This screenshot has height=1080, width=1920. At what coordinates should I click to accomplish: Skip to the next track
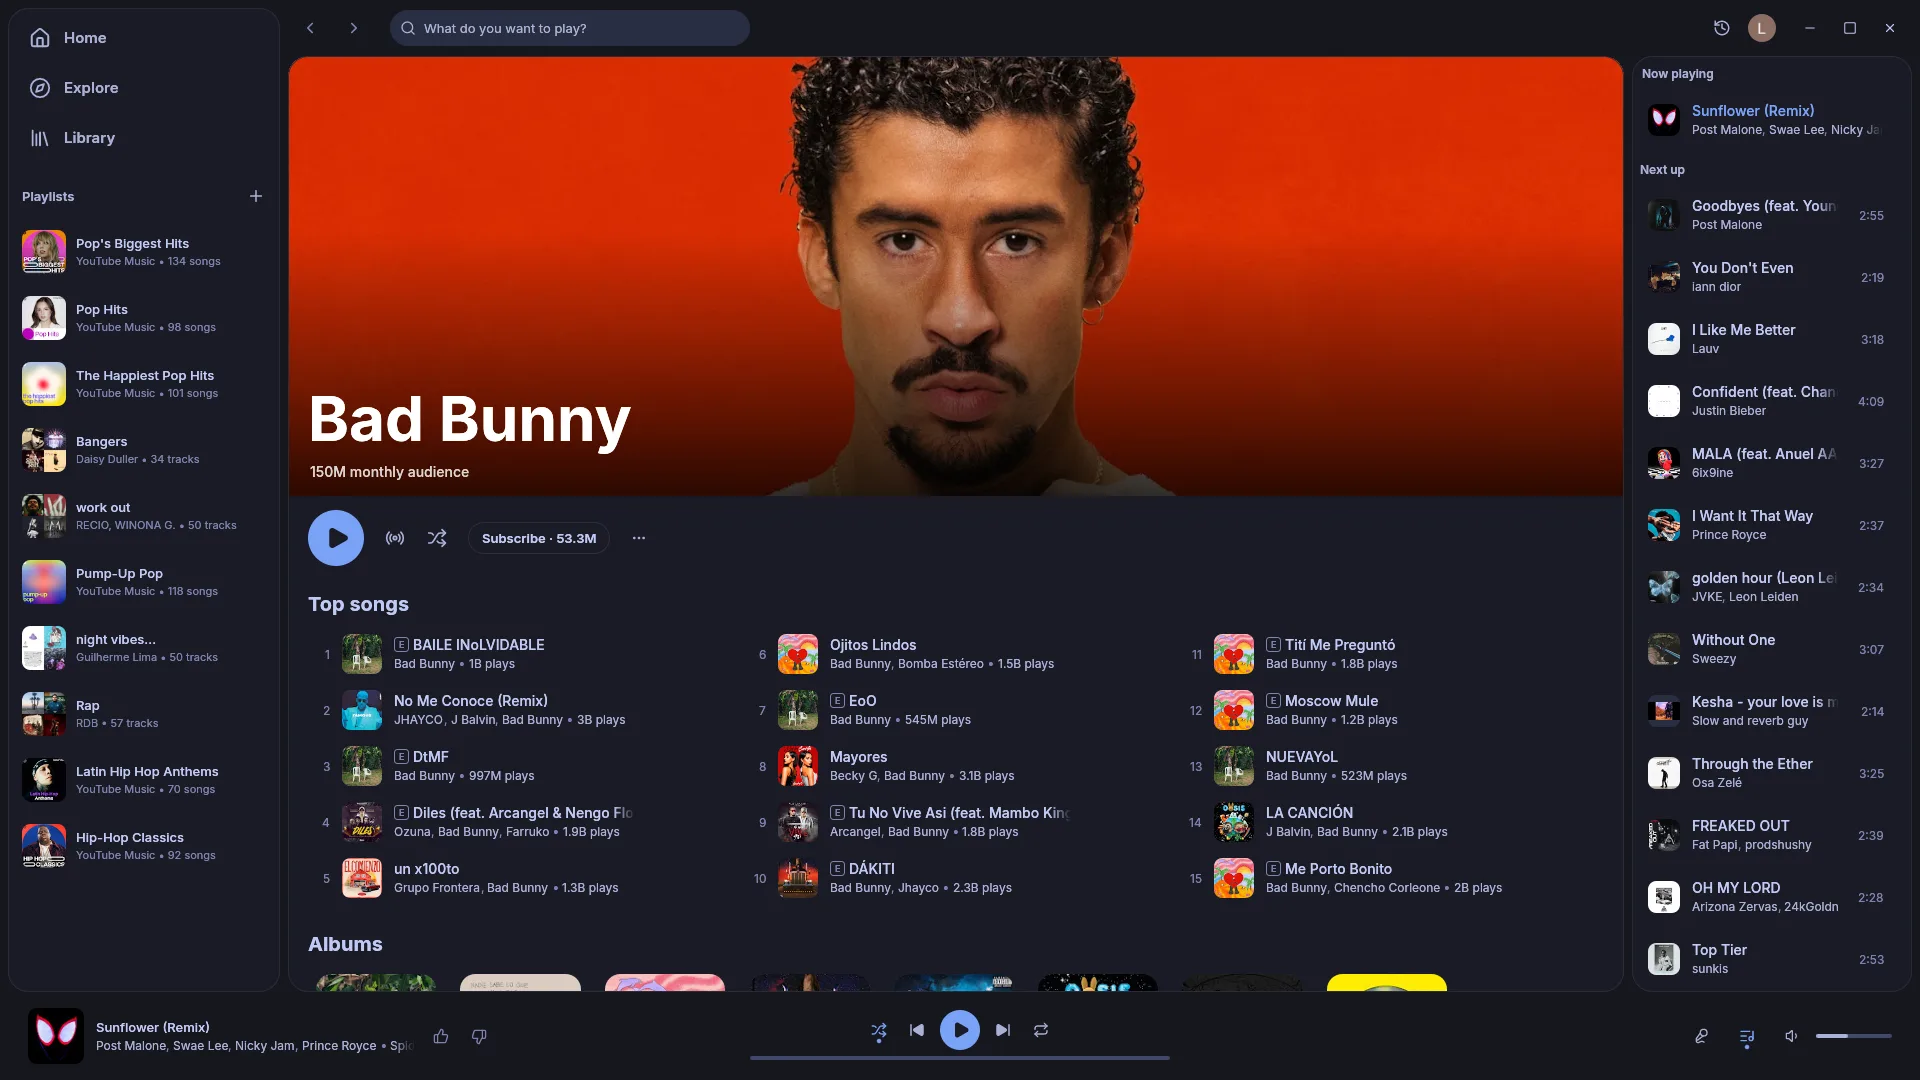coord(1003,1030)
